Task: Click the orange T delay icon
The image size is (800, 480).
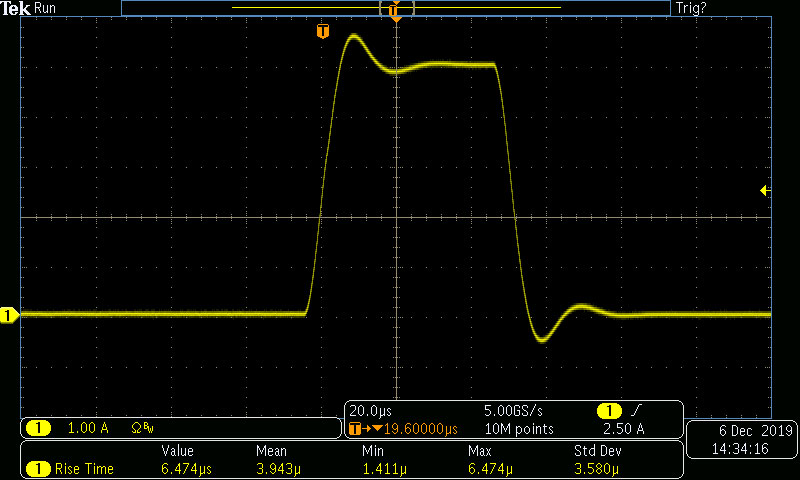Action: [359, 429]
